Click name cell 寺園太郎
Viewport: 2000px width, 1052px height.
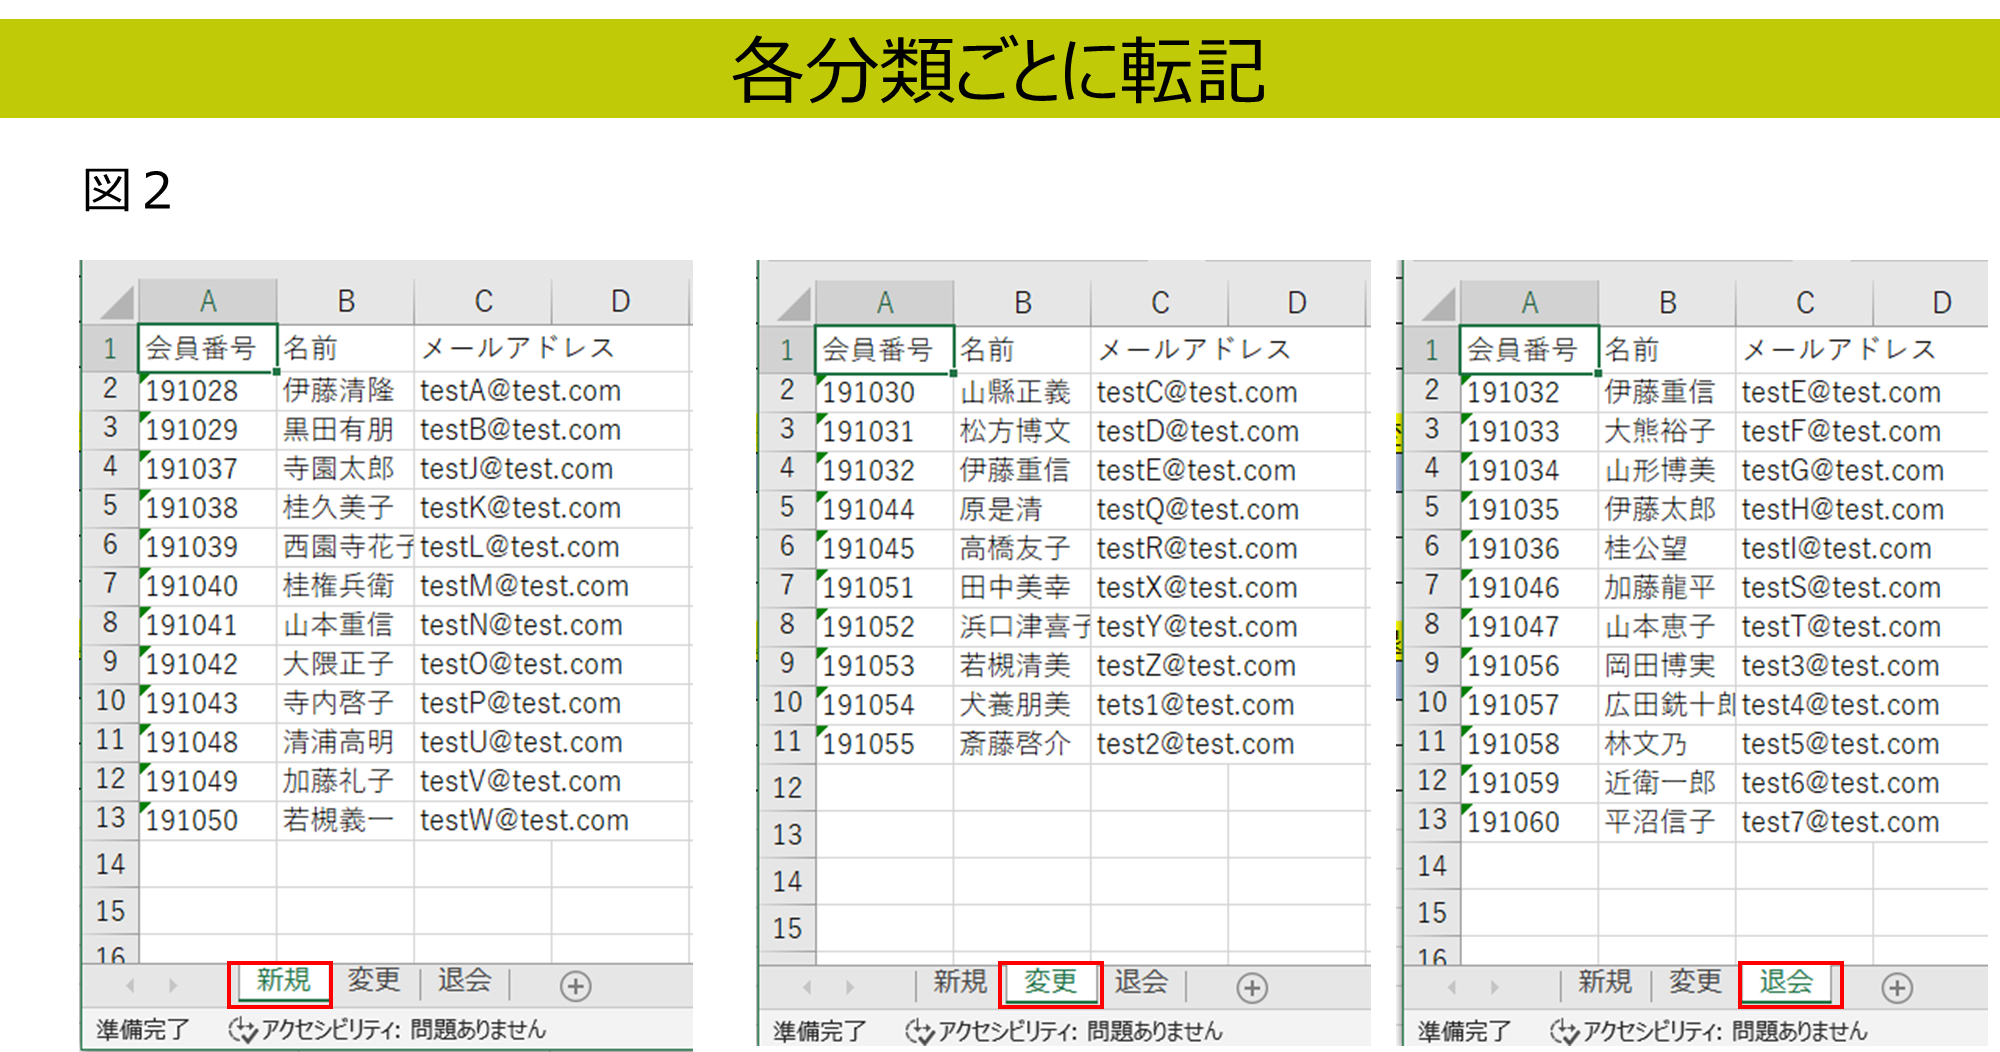pyautogui.click(x=345, y=469)
